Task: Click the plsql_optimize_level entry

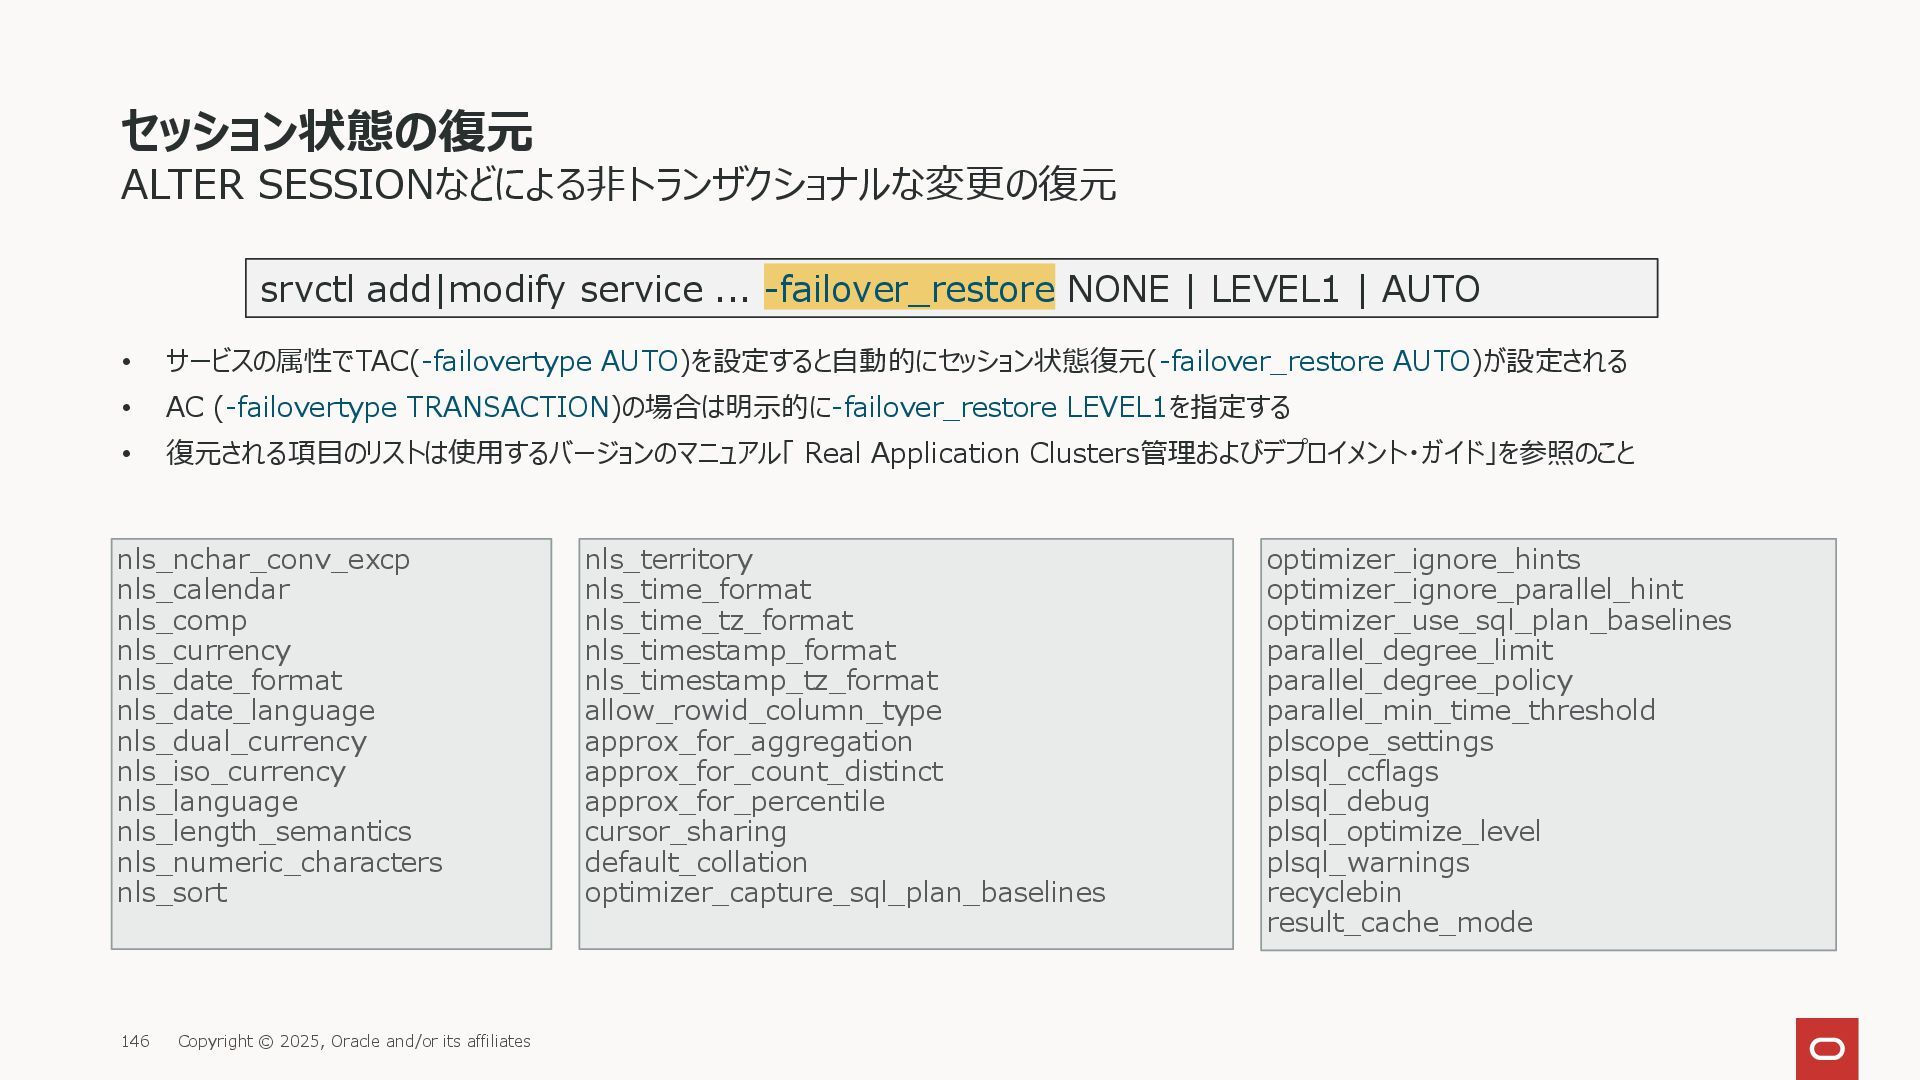Action: [1404, 832]
